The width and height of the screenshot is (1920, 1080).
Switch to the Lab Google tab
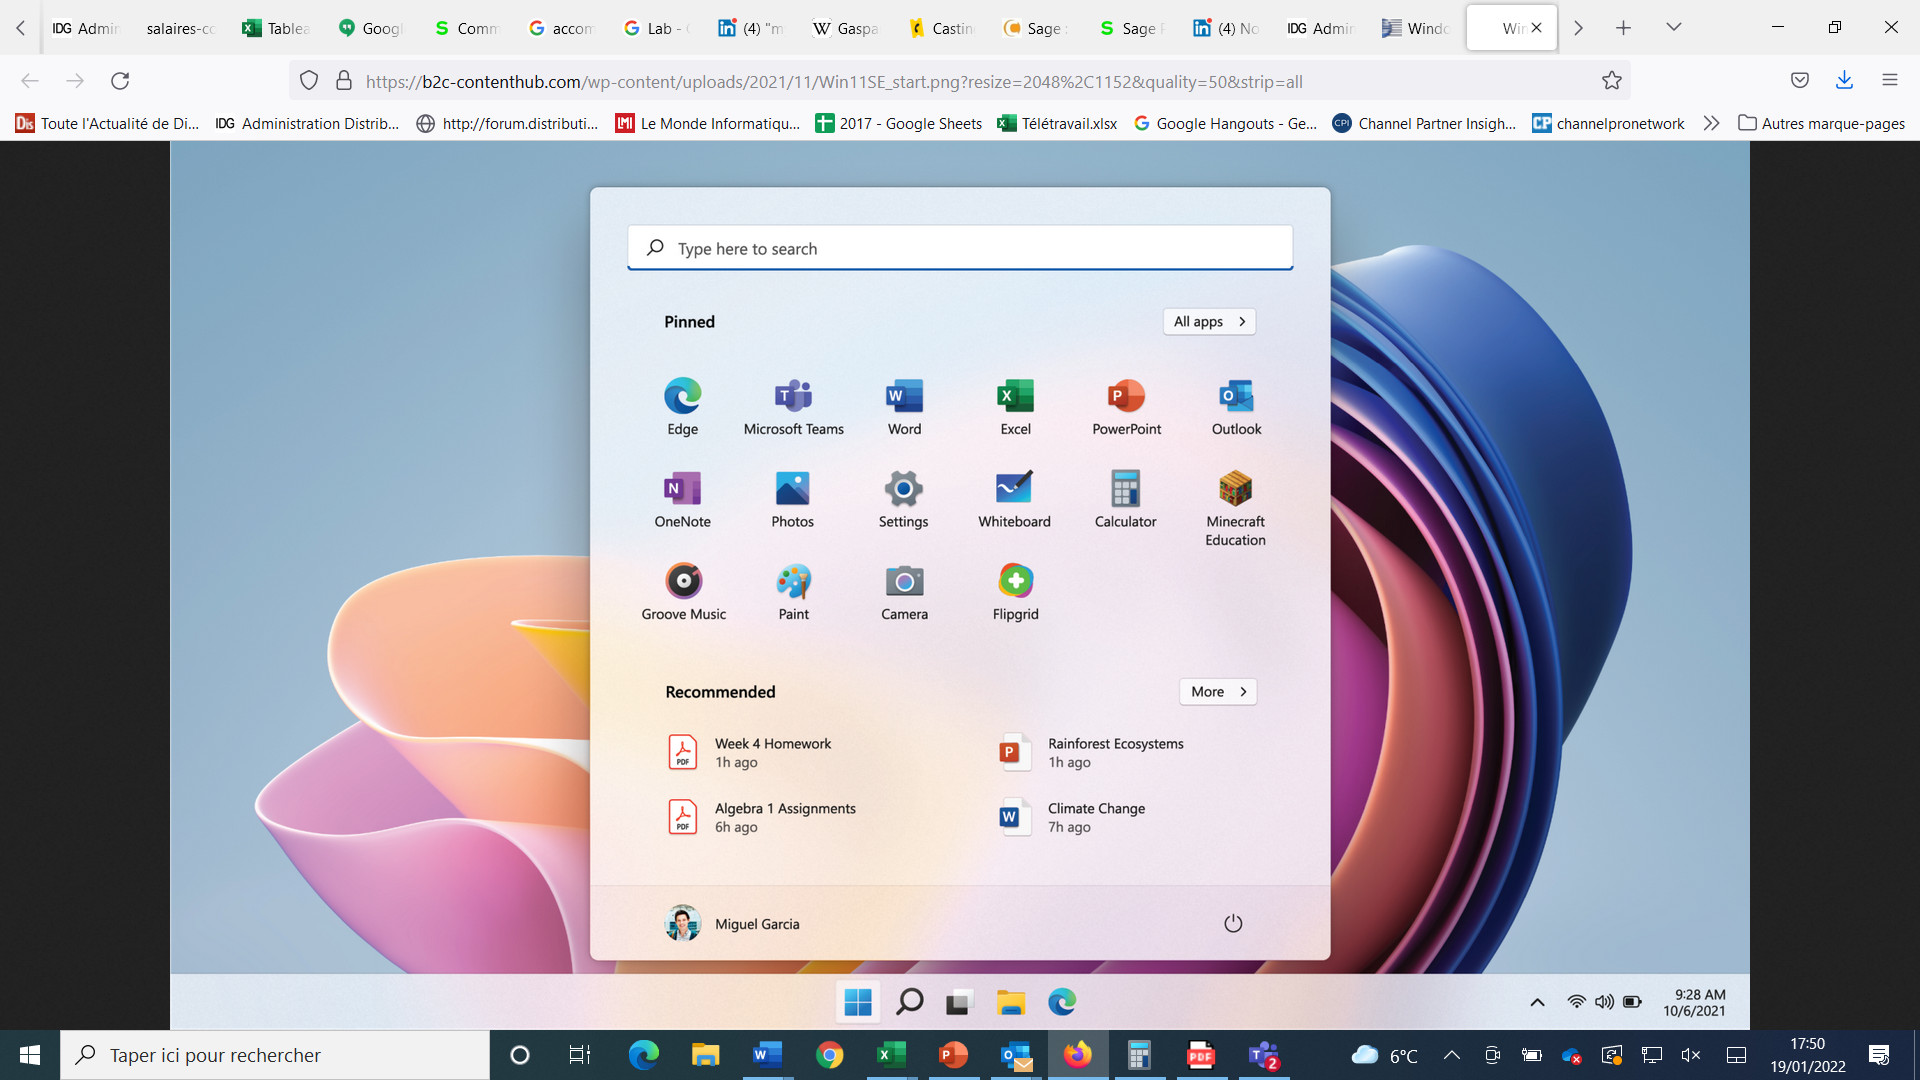click(x=656, y=28)
